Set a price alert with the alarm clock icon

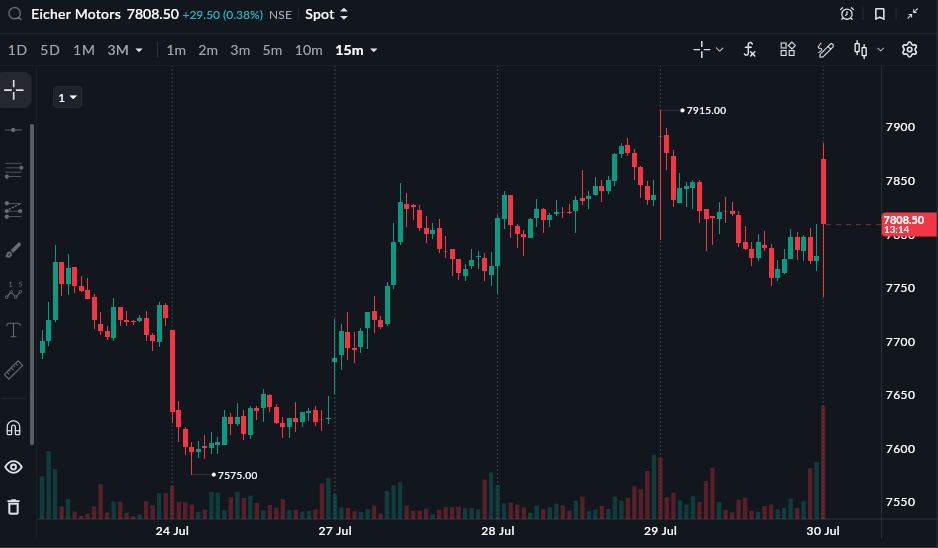(846, 14)
